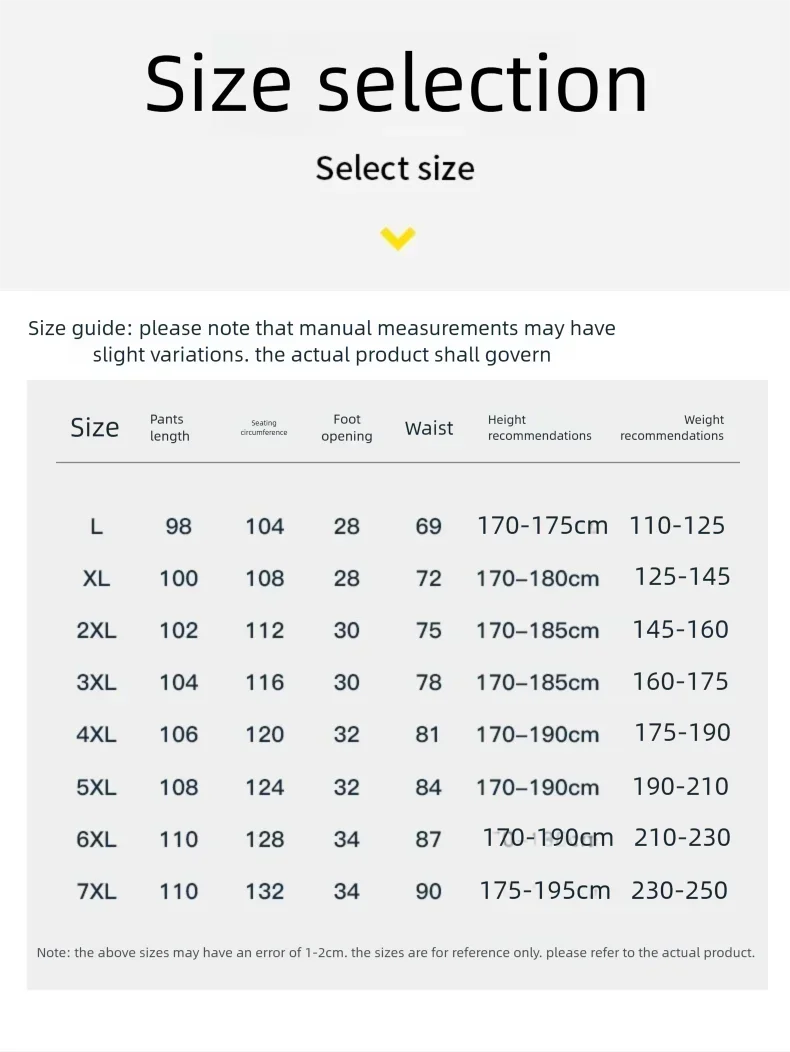
Task: Select the XL size row label
Action: coord(96,578)
